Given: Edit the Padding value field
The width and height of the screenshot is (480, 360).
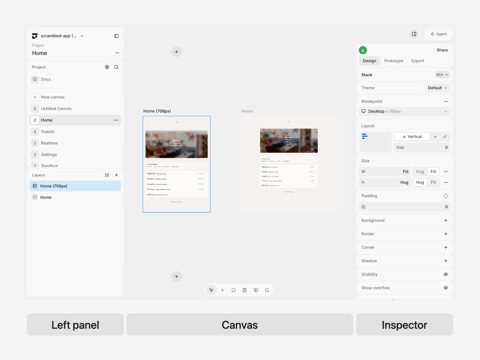Looking at the screenshot, I should 405,207.
